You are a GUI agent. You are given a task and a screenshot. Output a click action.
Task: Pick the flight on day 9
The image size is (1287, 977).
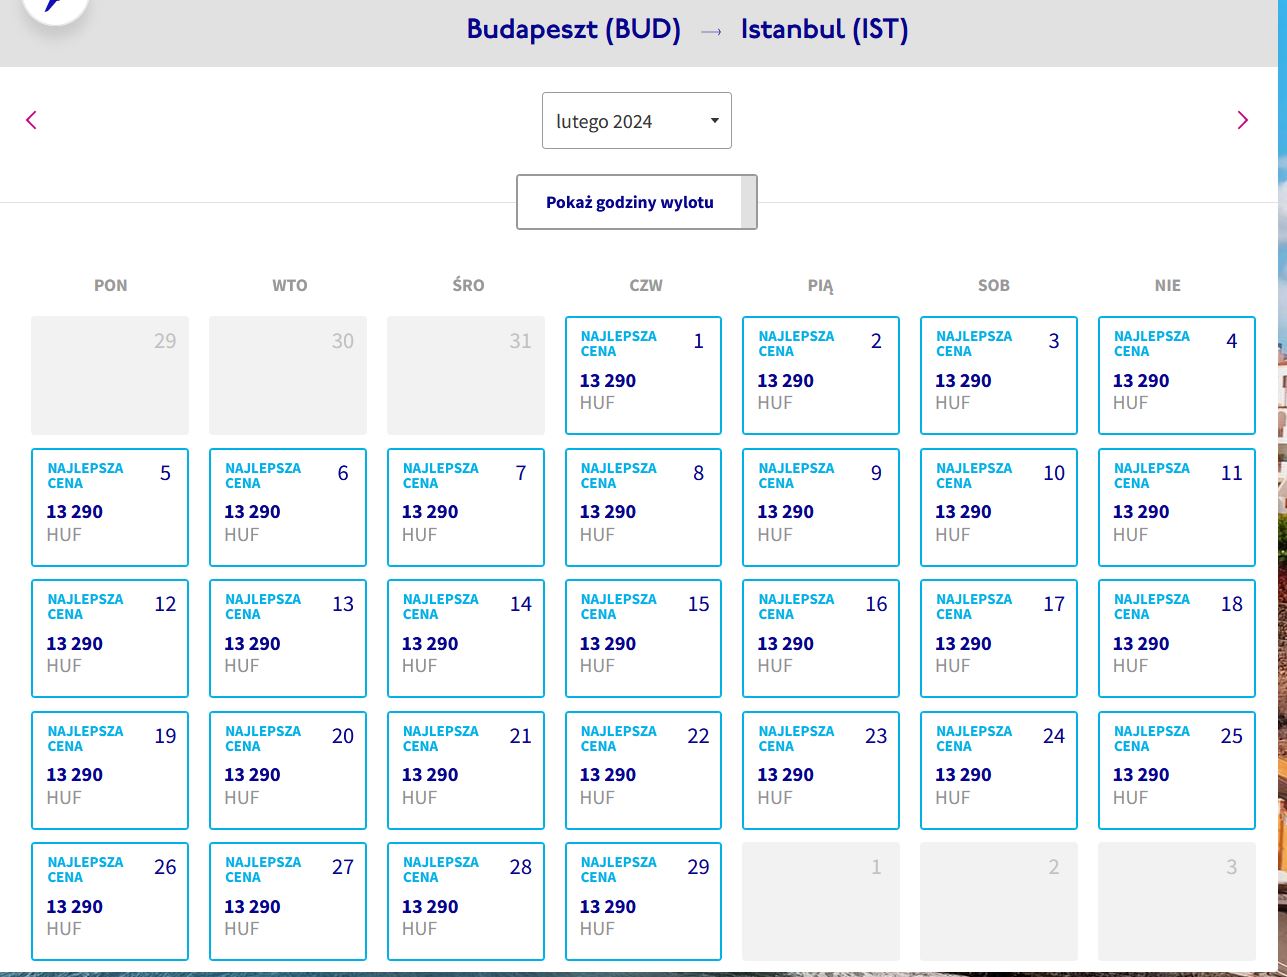click(x=821, y=507)
